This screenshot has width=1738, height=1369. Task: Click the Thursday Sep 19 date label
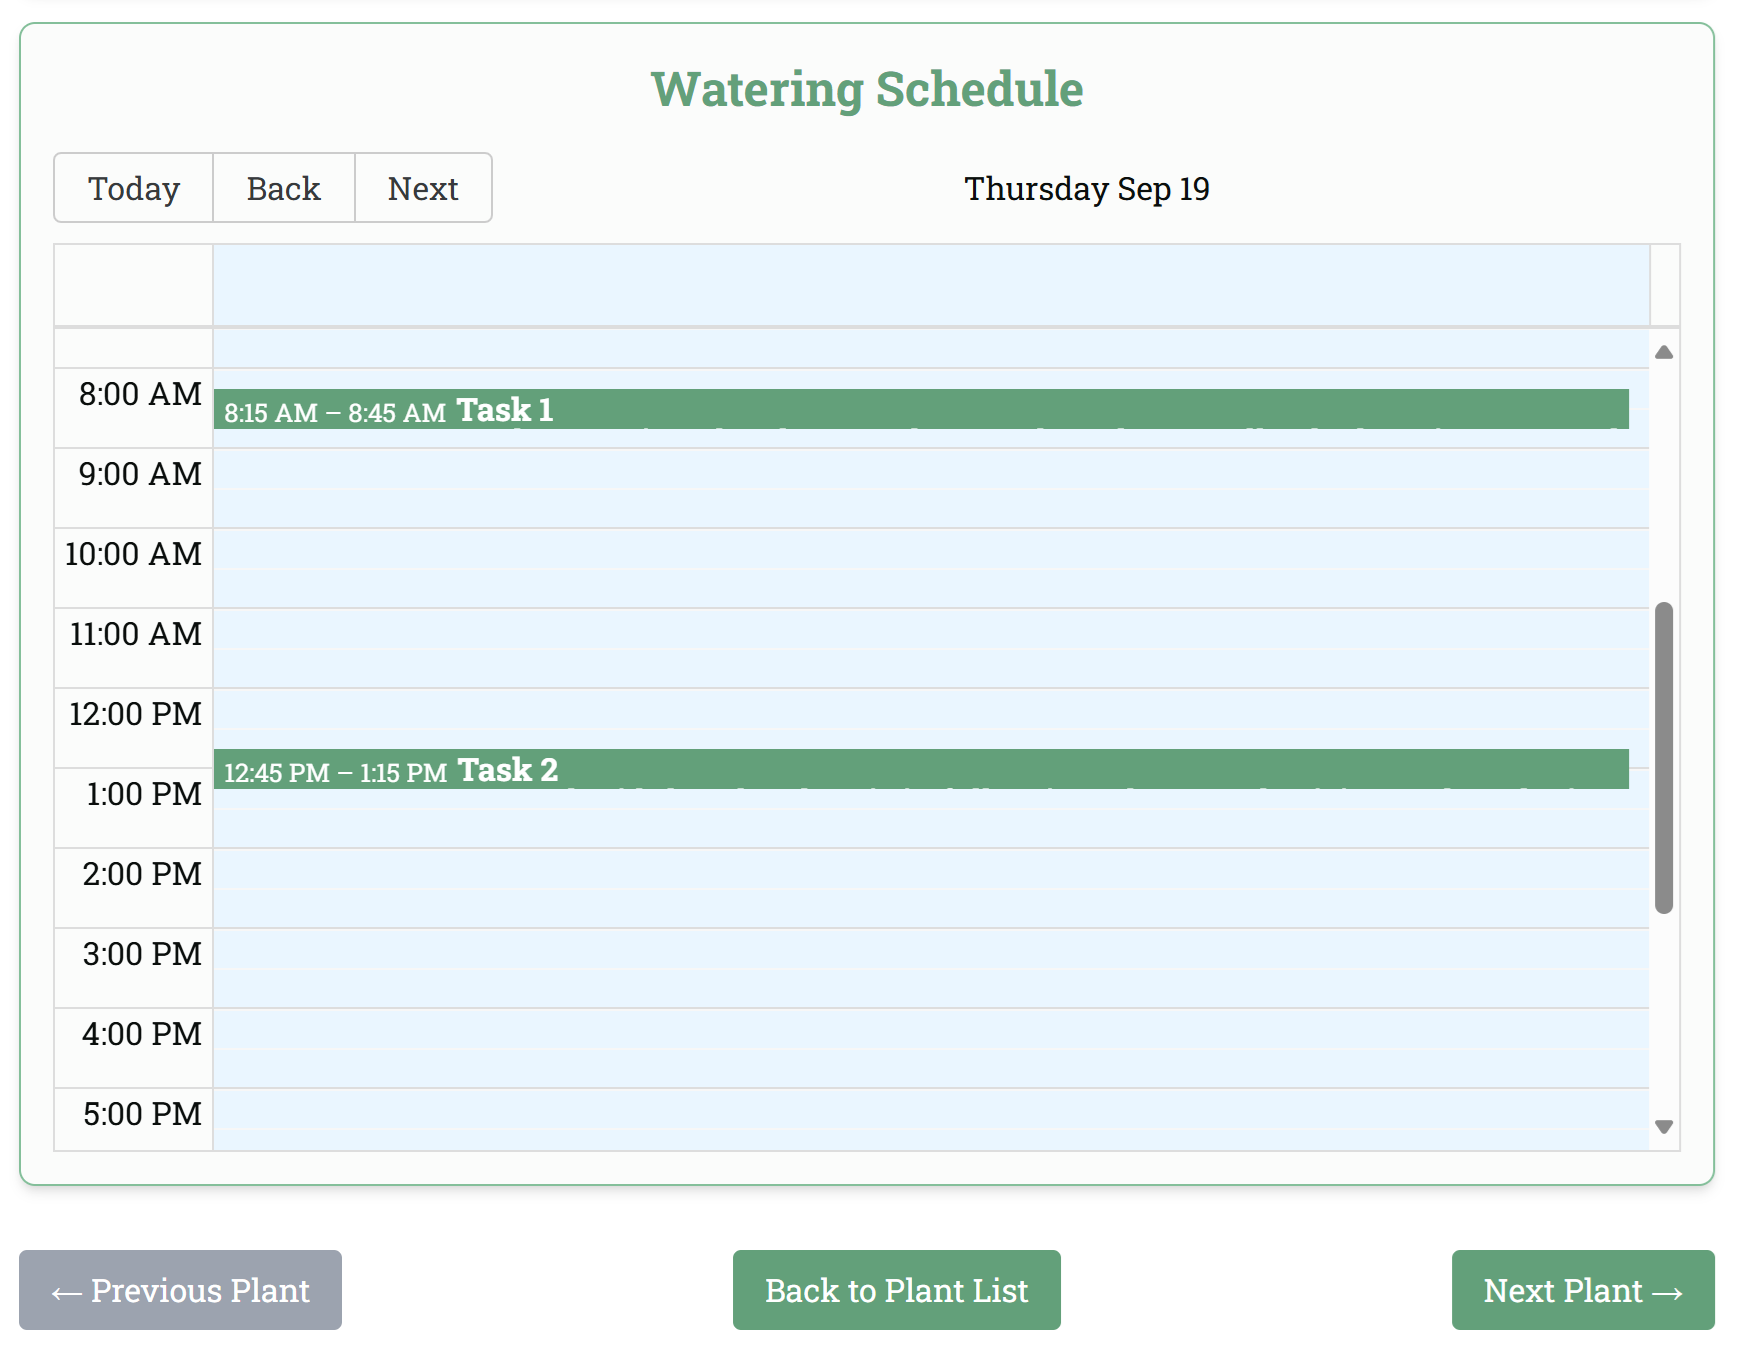click(x=1086, y=189)
